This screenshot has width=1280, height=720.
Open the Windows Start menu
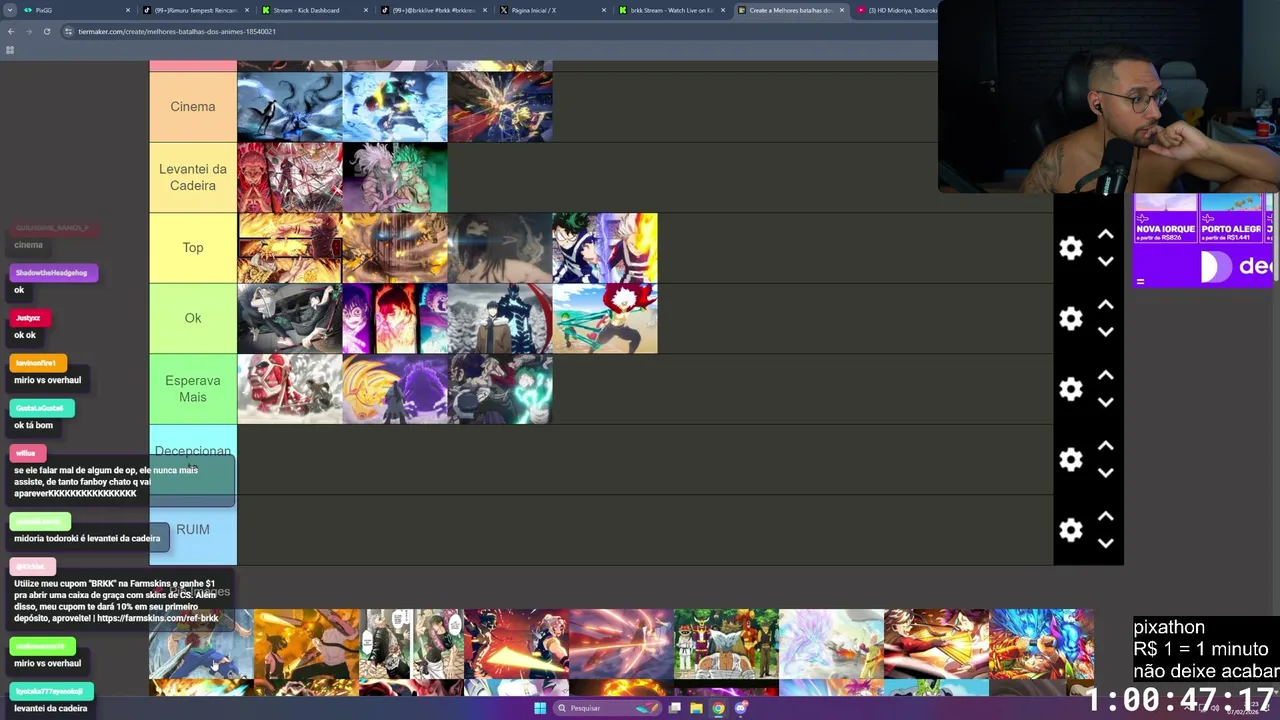[x=540, y=708]
